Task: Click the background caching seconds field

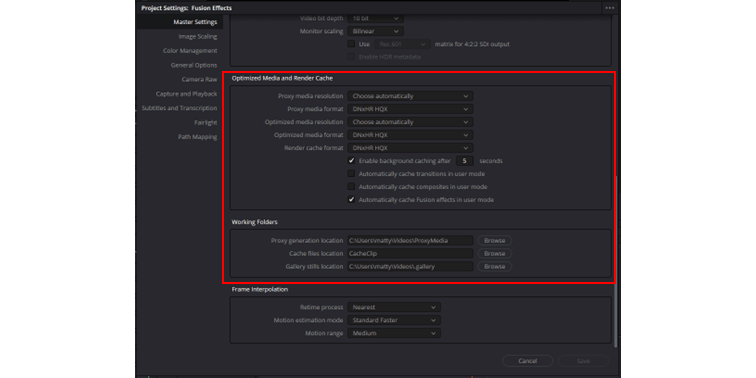Action: point(465,161)
